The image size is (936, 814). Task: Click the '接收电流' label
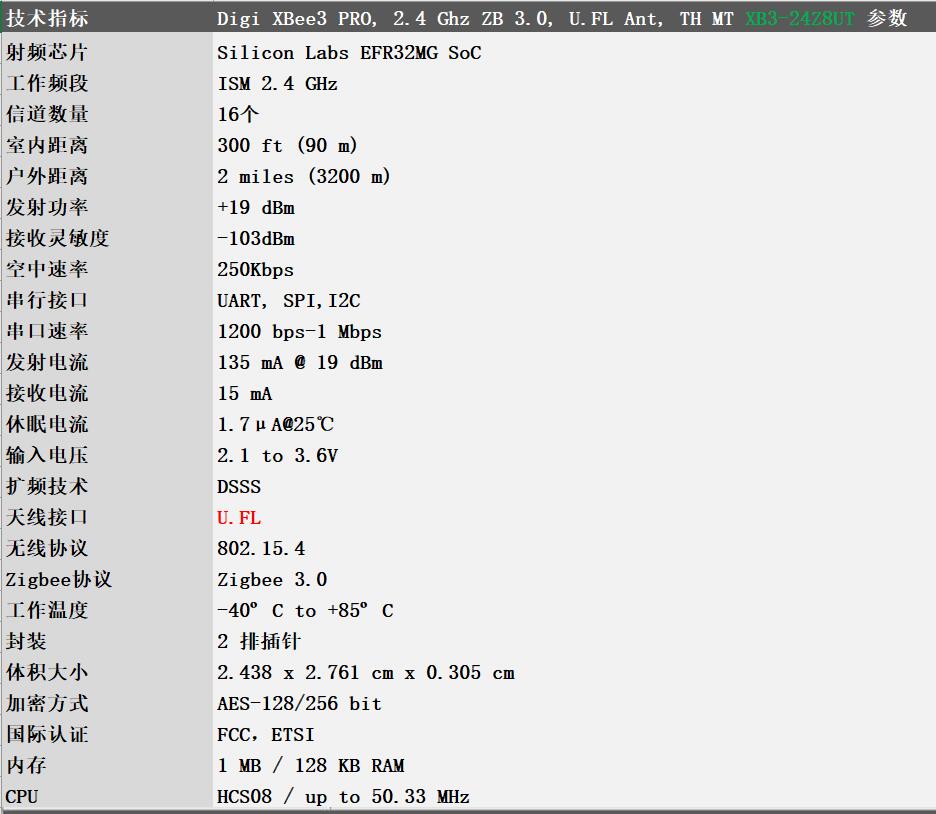pyautogui.click(x=47, y=393)
